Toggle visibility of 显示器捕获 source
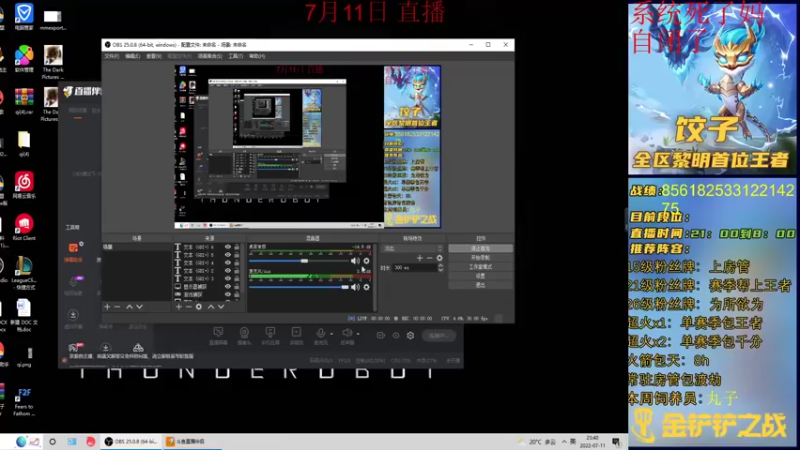Screen dimensions: 800x450 (228, 287)
